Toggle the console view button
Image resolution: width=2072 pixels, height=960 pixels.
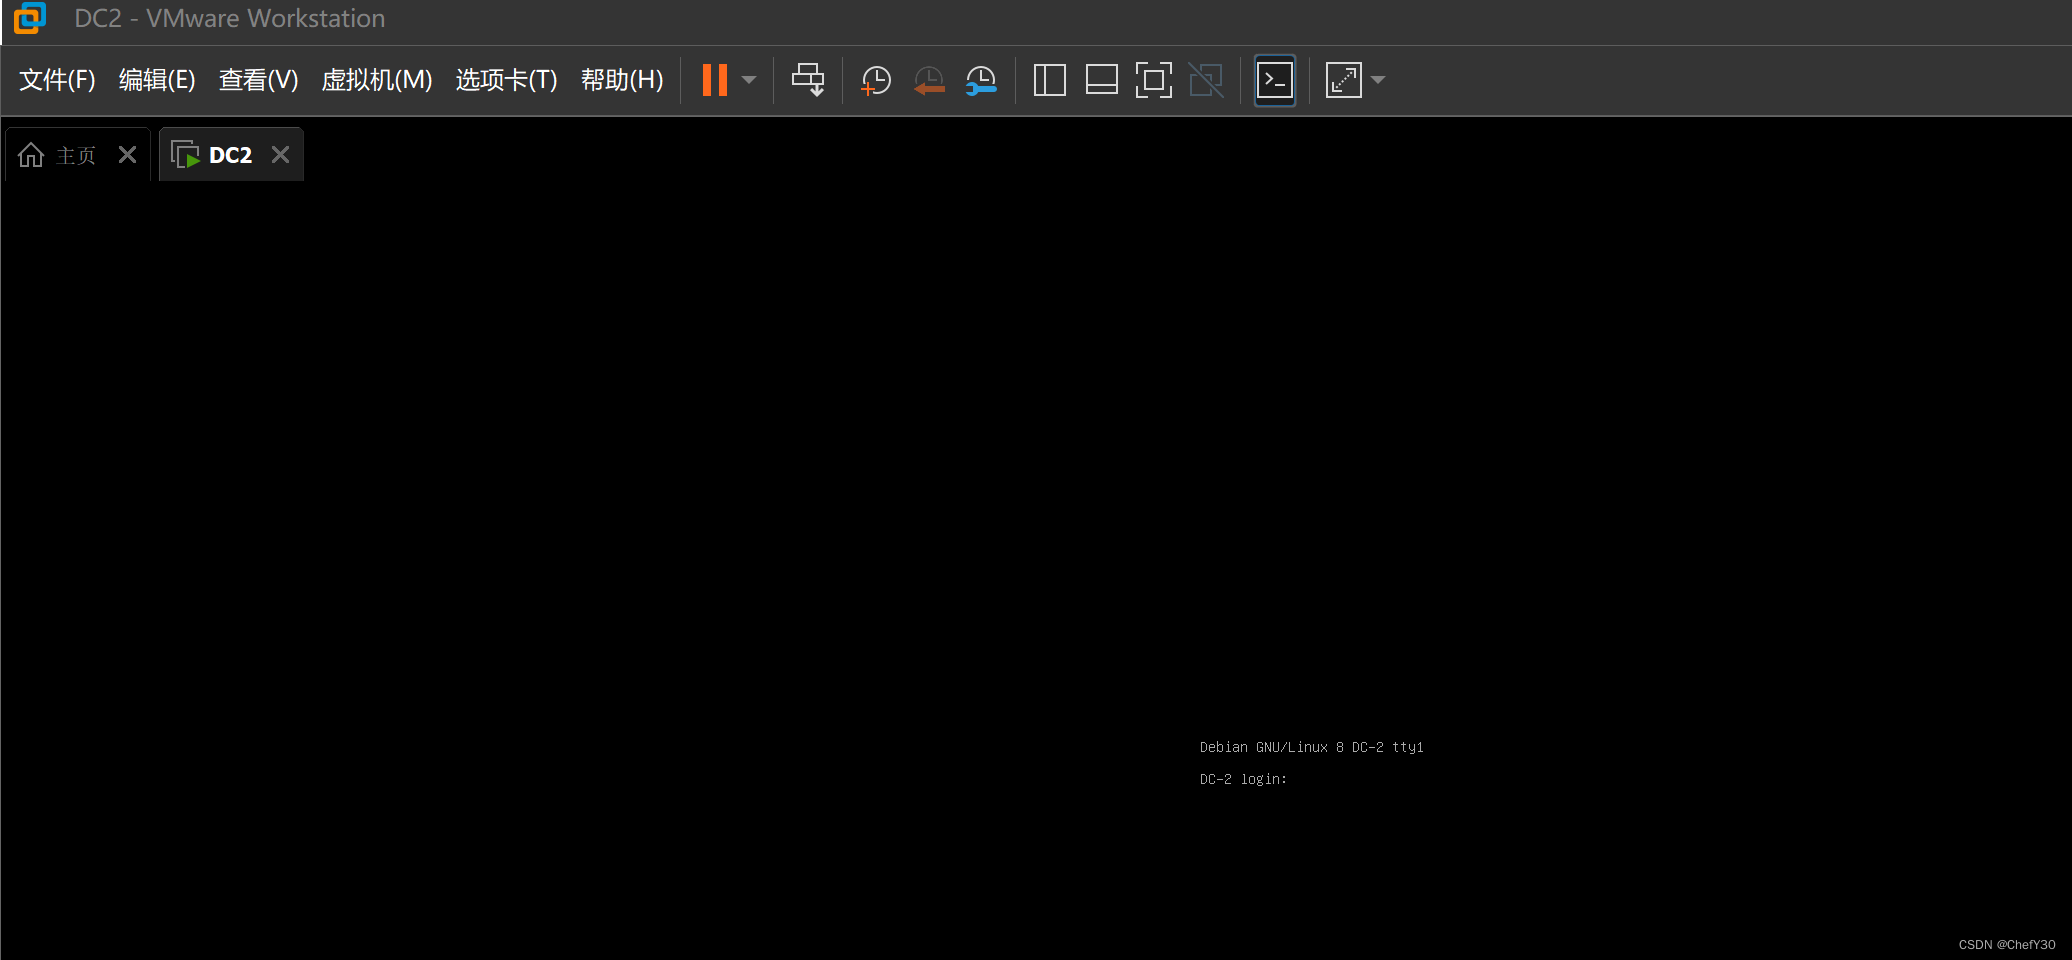(x=1275, y=80)
